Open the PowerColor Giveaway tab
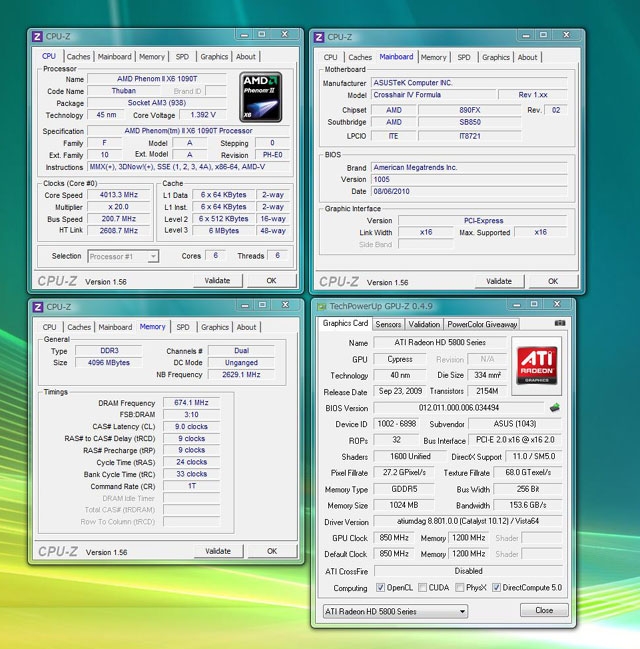The width and height of the screenshot is (640, 649). click(482, 324)
